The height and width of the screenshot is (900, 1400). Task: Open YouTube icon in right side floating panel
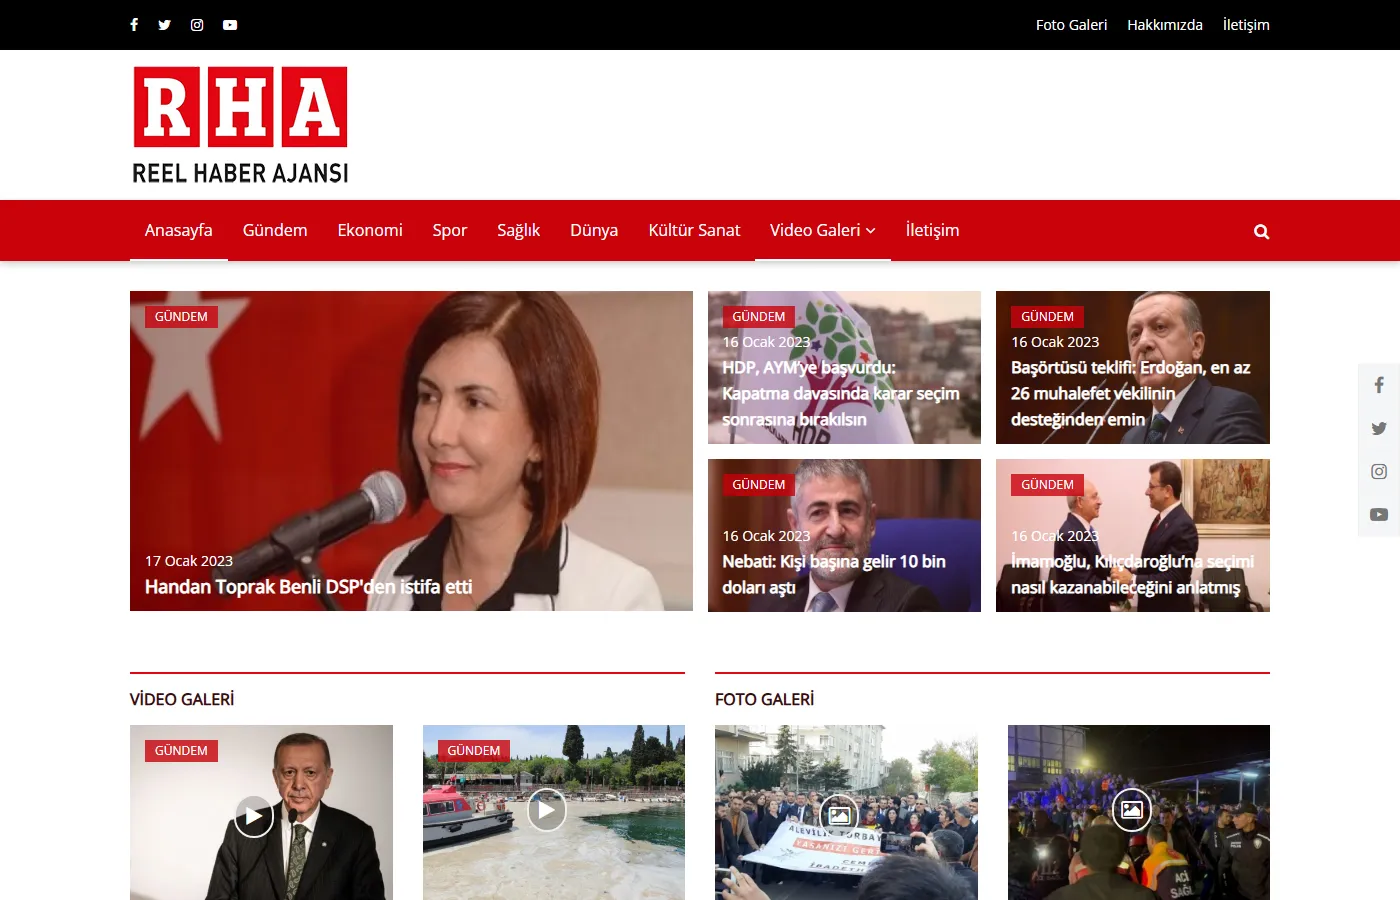pyautogui.click(x=1379, y=515)
